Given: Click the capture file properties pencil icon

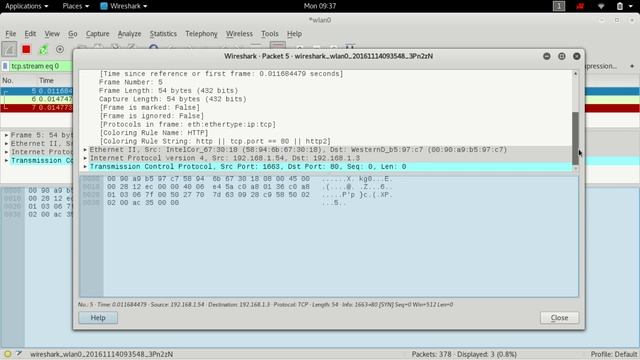Looking at the screenshot, I should 19,354.
